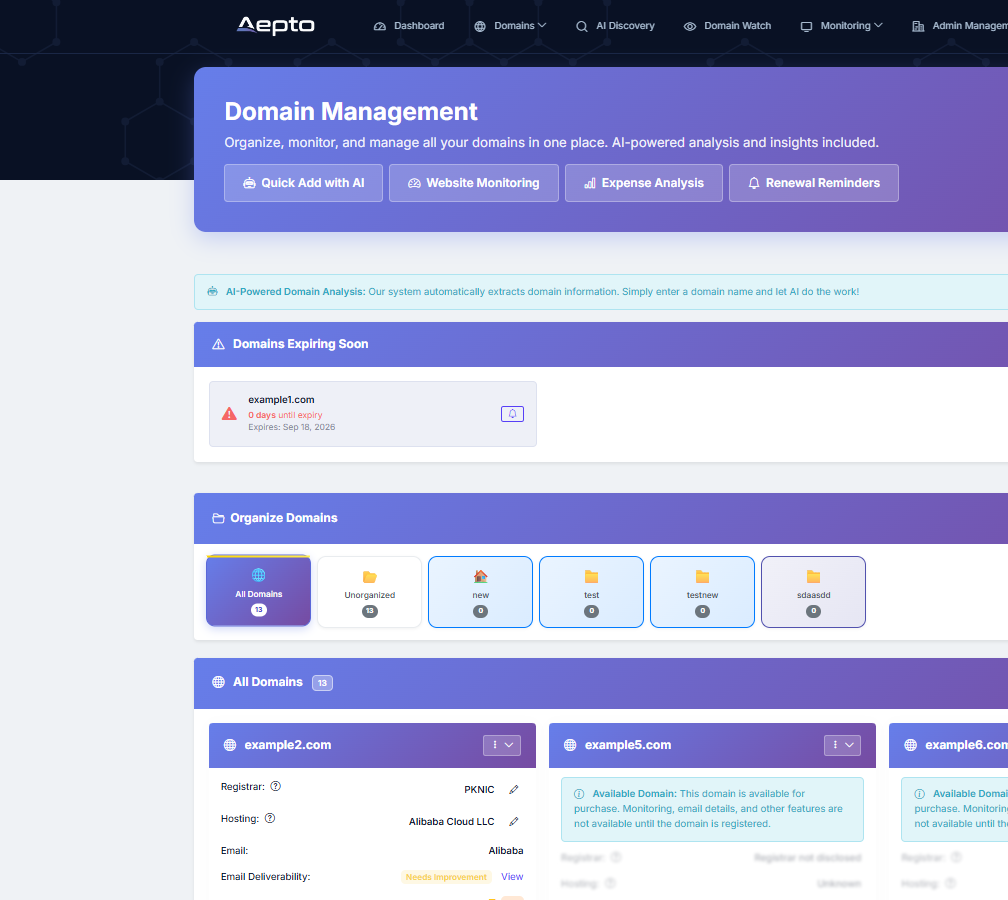Open Renewal Reminders button

tap(814, 183)
